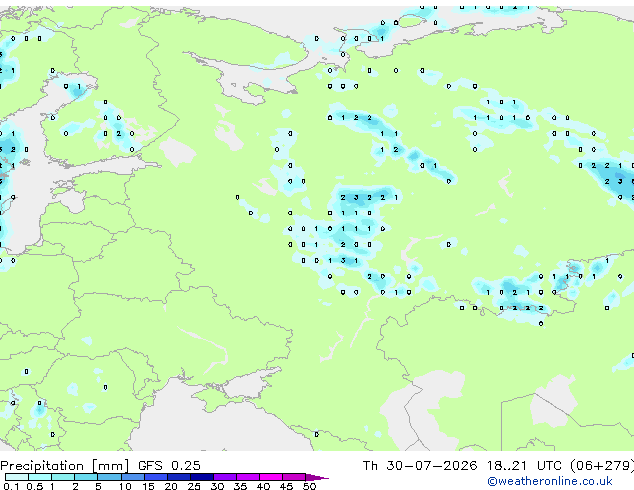
Task: Click the forecast date 'Th 30-07-2026'
Action: 419,466
